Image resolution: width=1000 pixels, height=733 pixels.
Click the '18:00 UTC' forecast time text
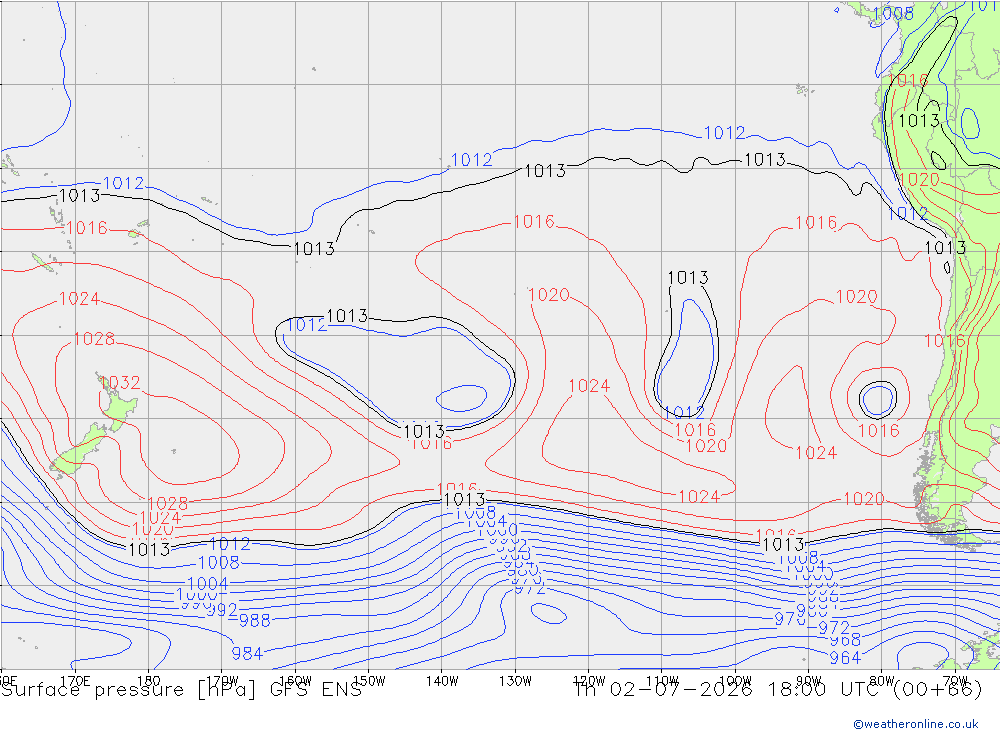[827, 690]
